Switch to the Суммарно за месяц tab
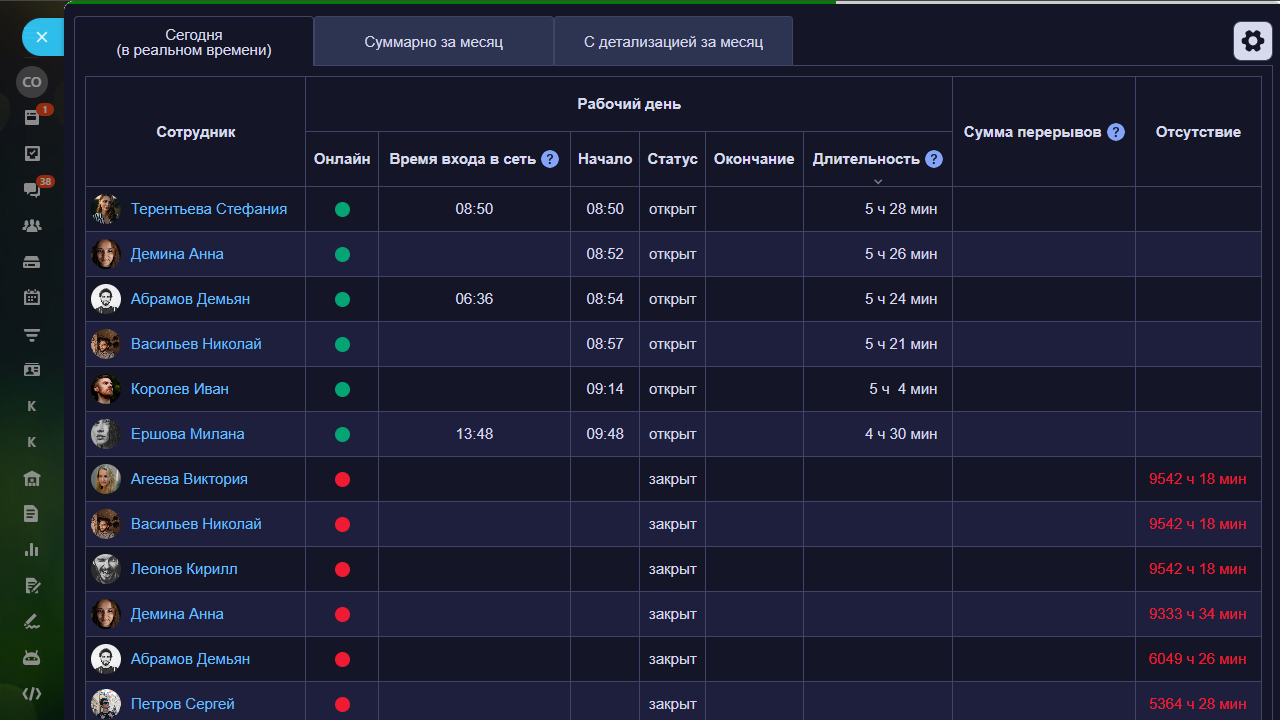This screenshot has width=1280, height=720. (433, 42)
